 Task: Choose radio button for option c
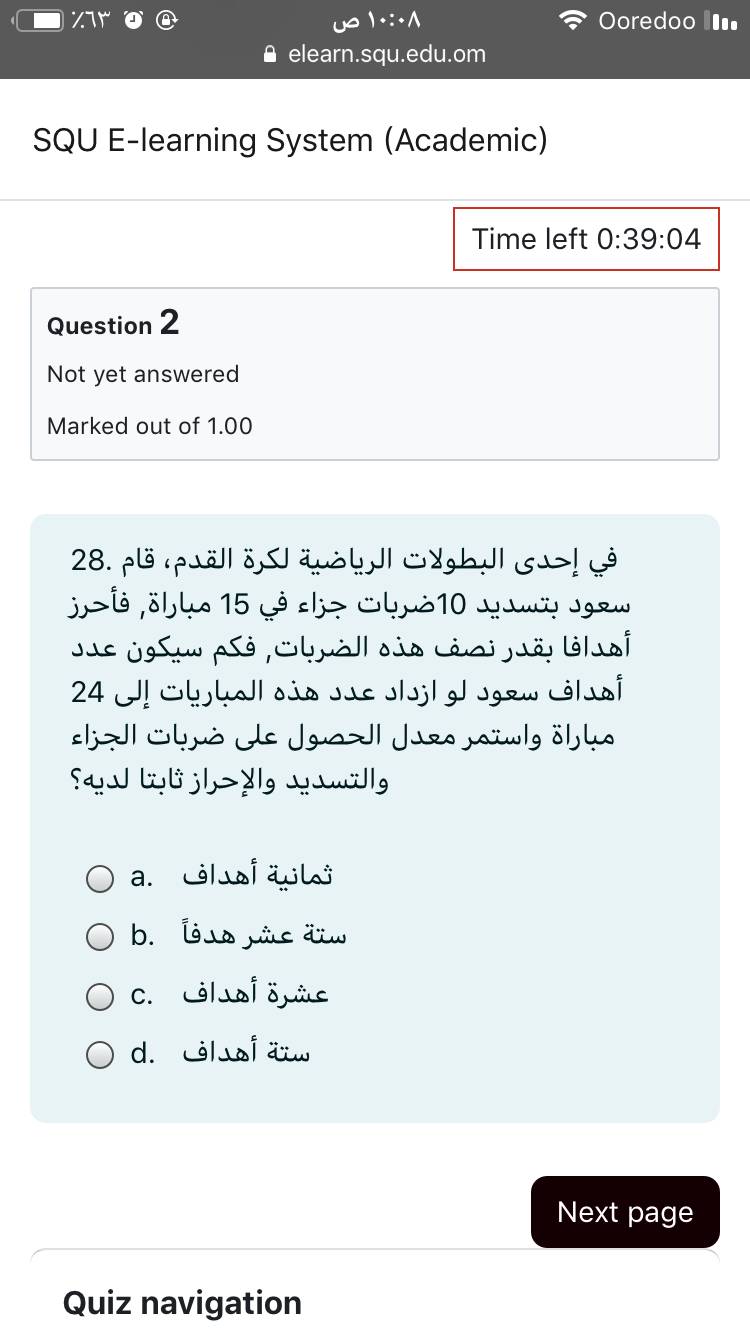point(100,997)
